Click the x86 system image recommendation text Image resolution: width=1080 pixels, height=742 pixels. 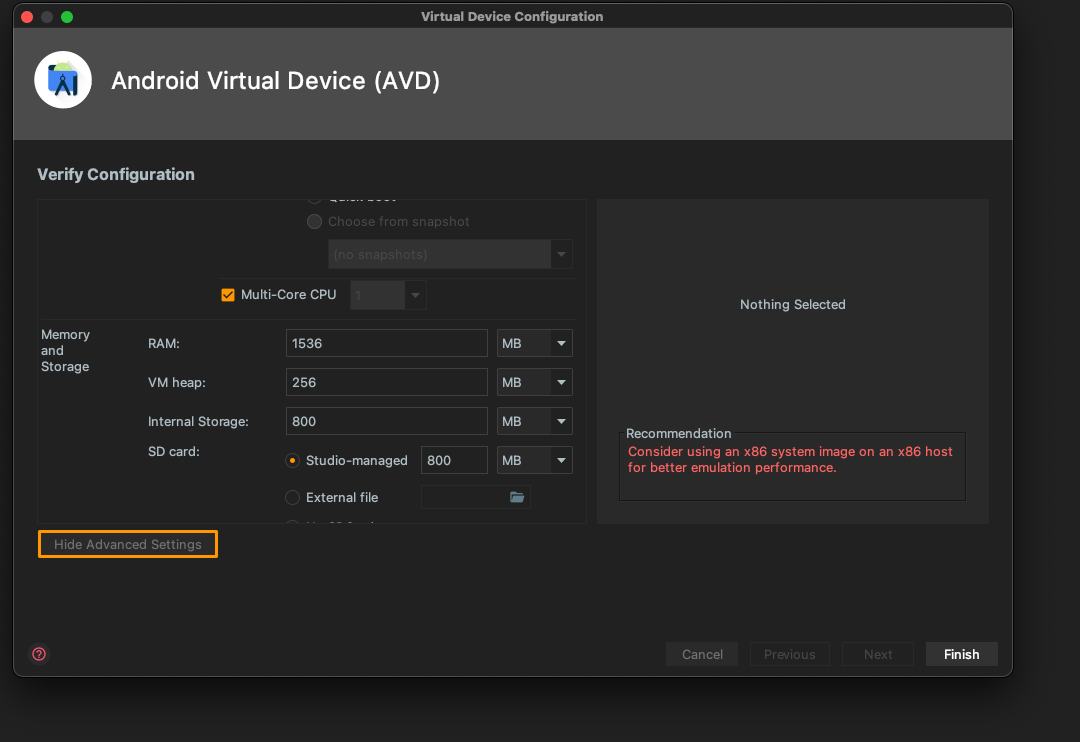tap(790, 460)
